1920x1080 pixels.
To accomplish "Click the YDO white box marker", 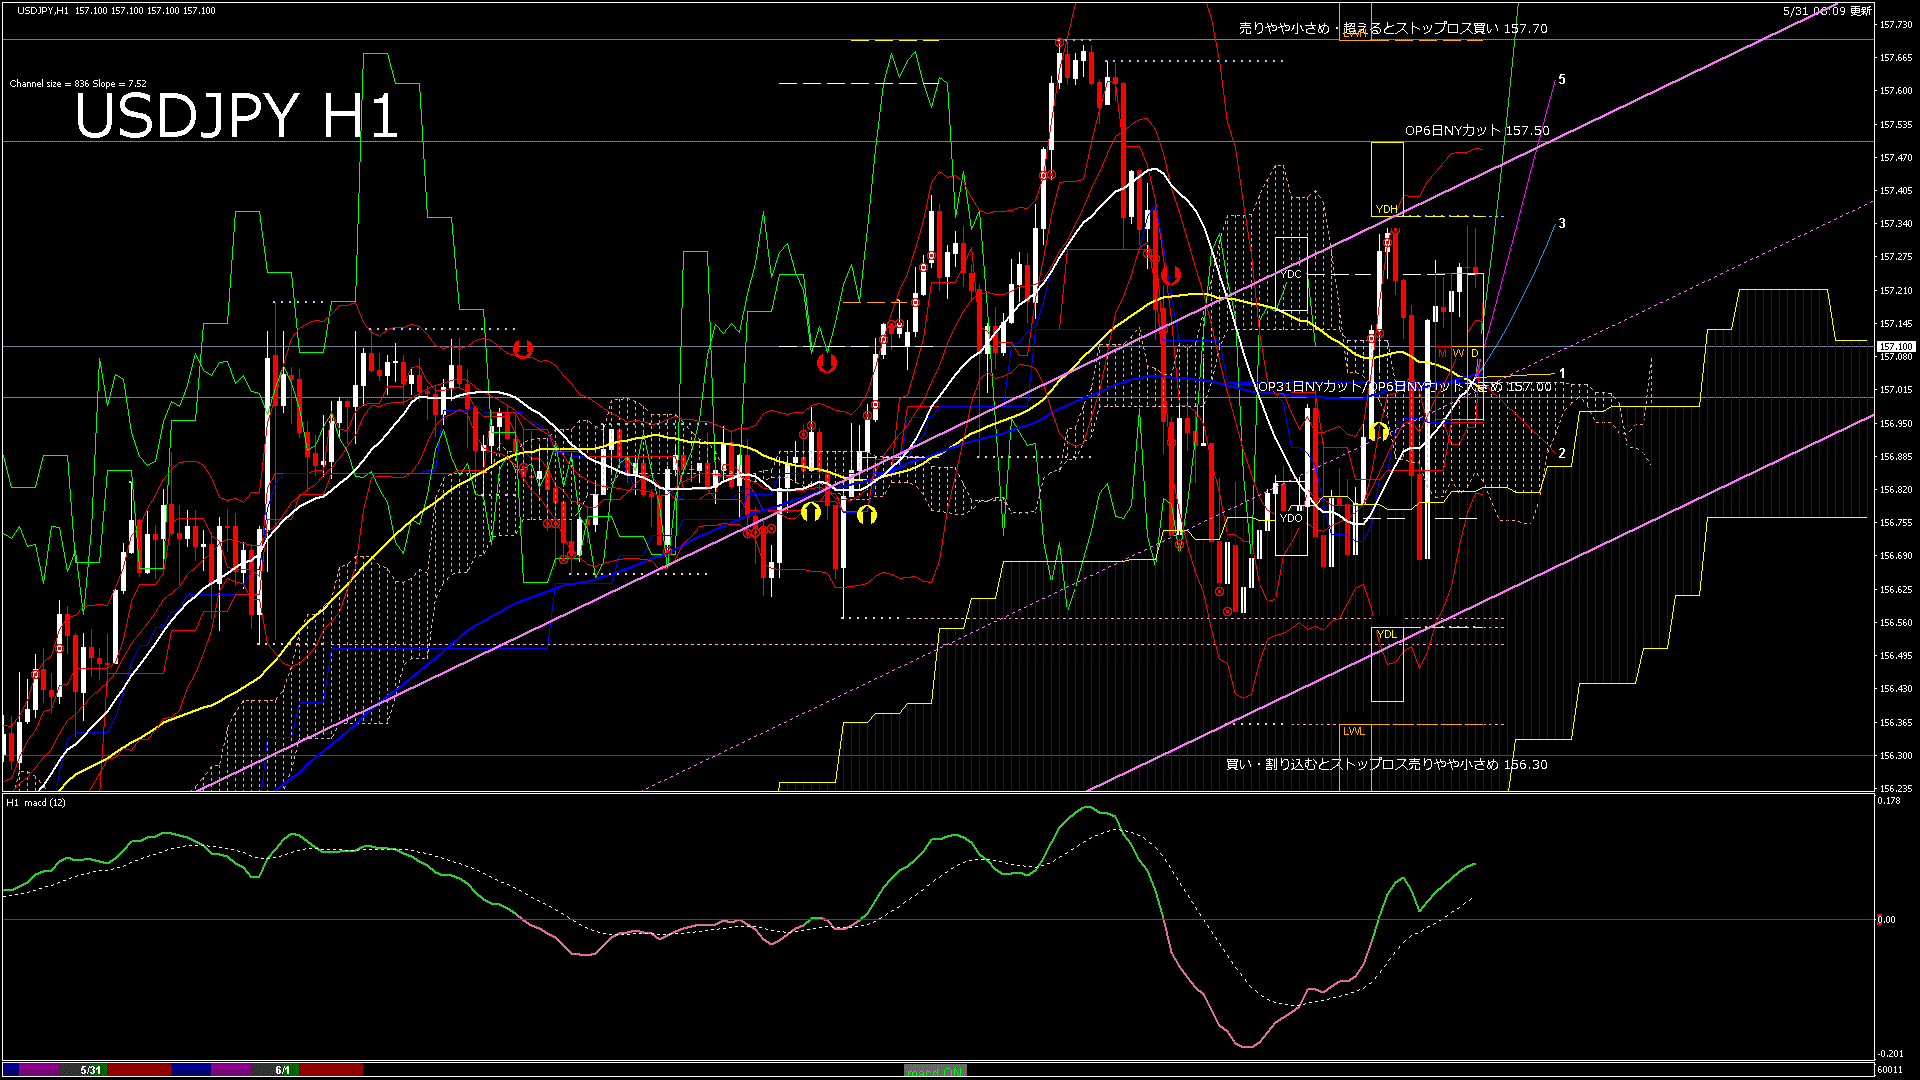I will click(x=1291, y=518).
